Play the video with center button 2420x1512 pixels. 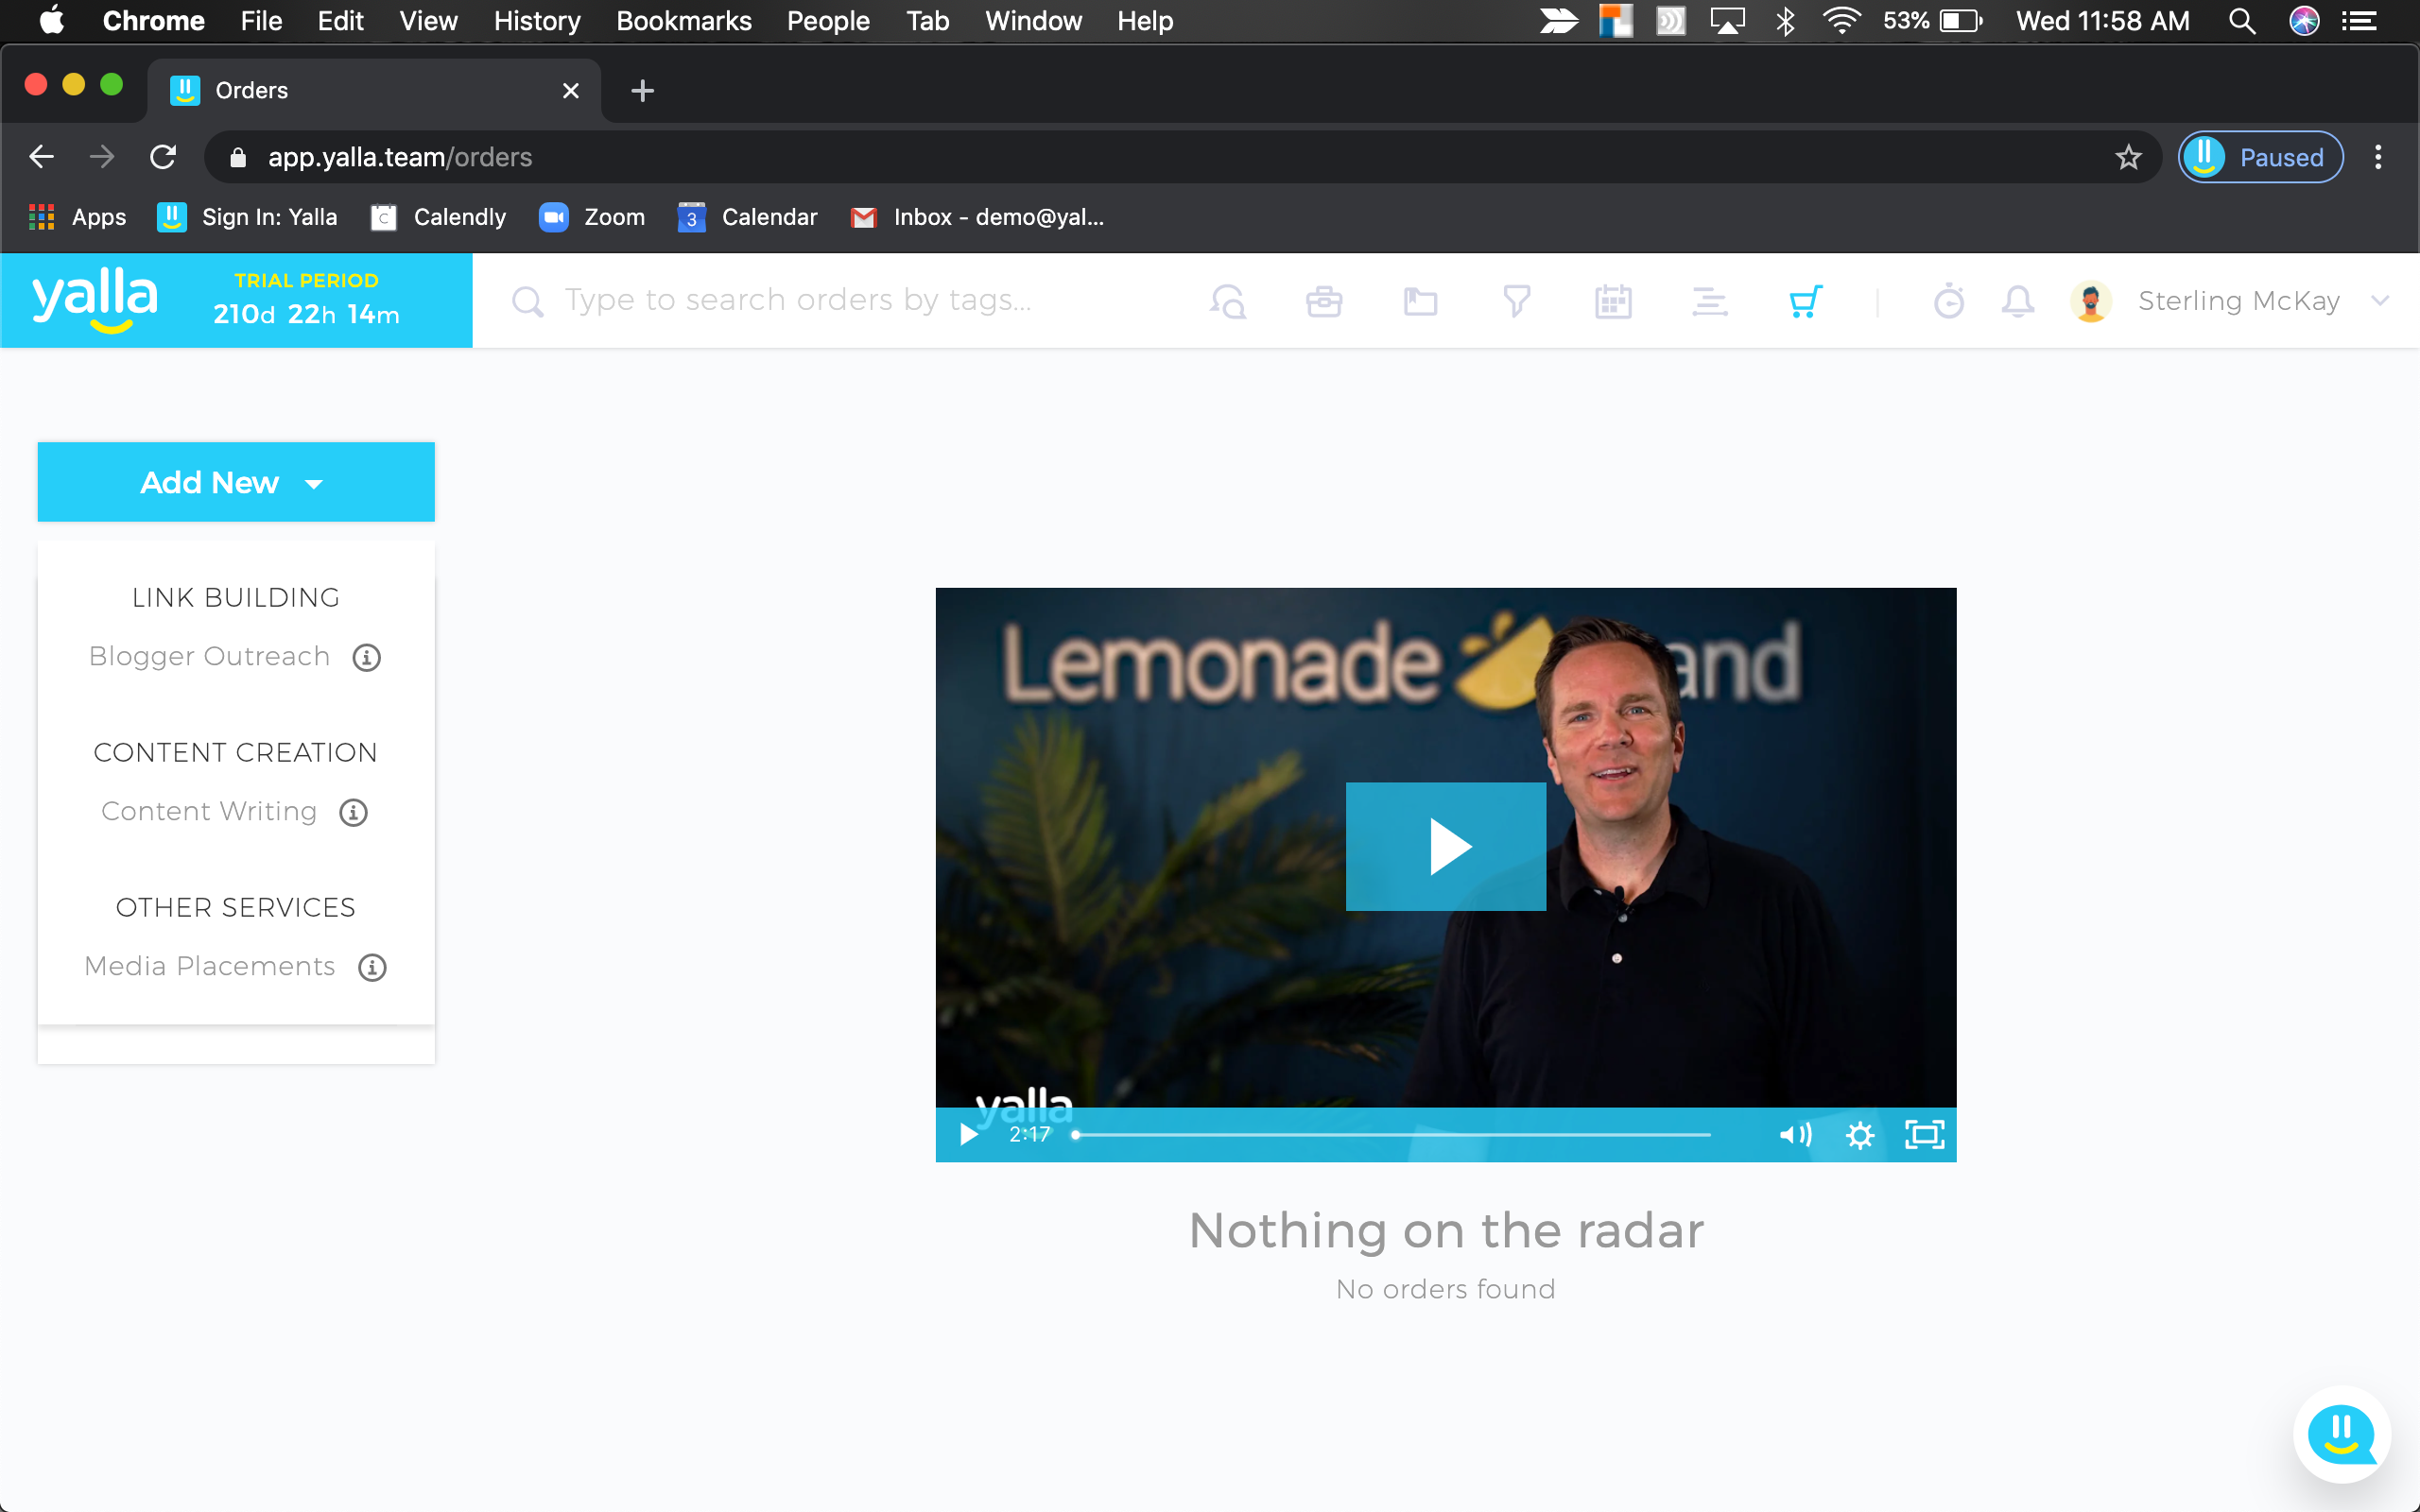pos(1445,847)
